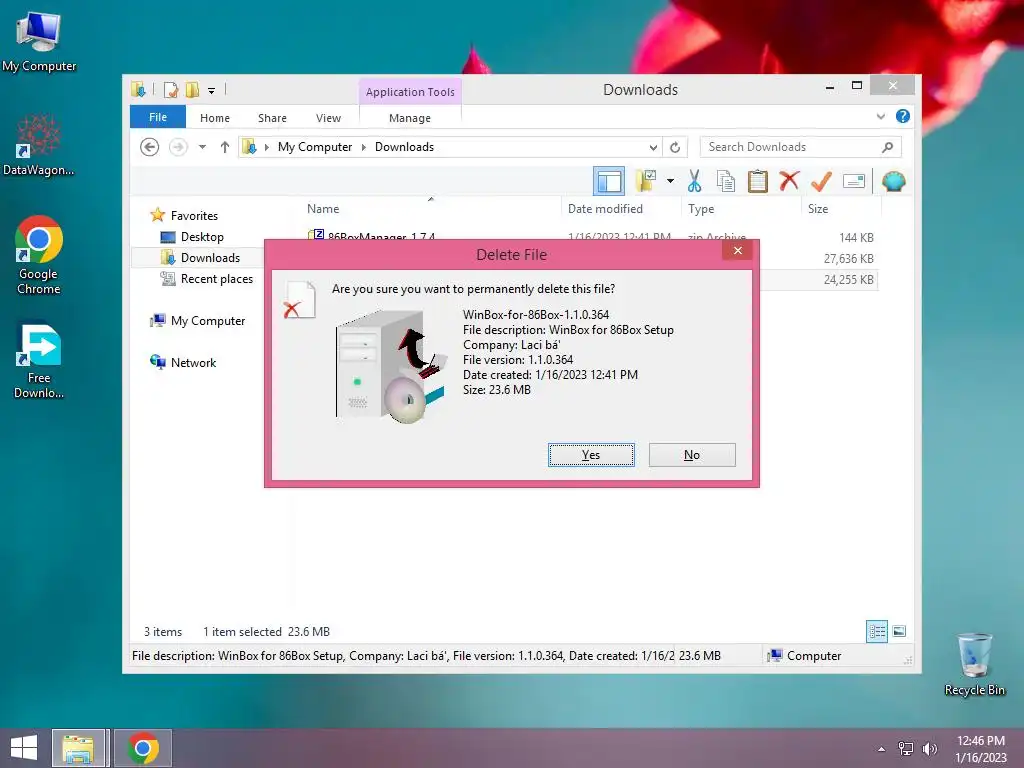Open address bar history dropdown
Viewport: 1024px width, 768px height.
653,147
